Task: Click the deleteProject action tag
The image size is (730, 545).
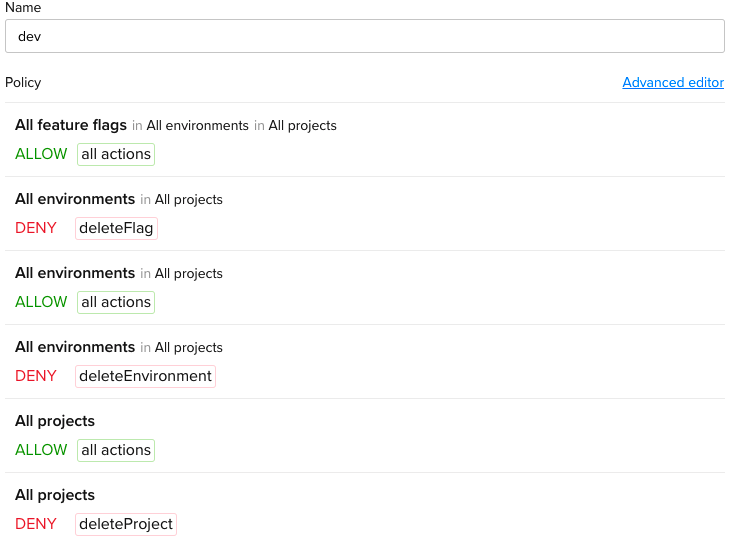Action: 126,524
